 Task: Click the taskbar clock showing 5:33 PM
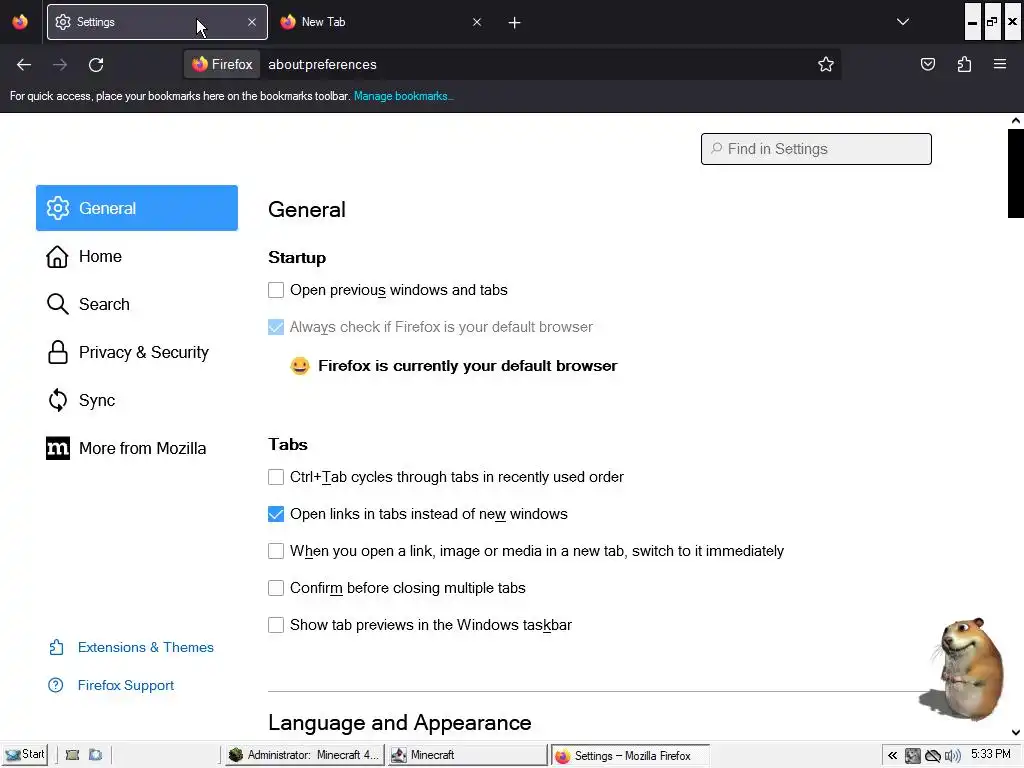990,754
